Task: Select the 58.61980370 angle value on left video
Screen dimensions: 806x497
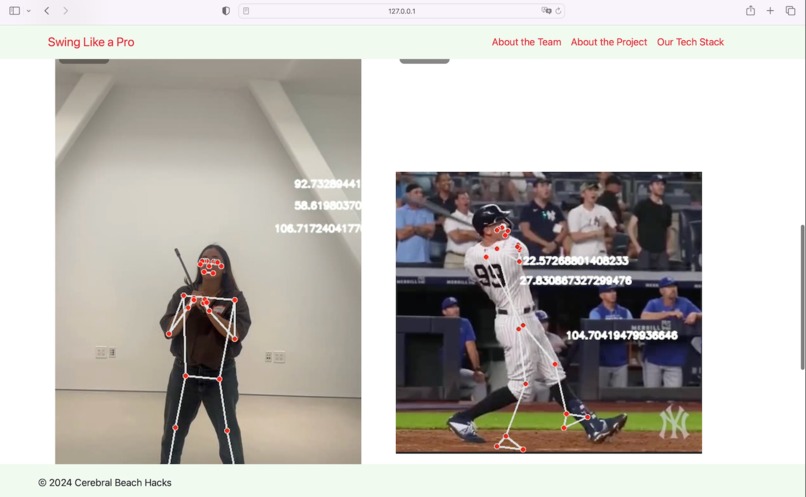Action: click(x=327, y=206)
